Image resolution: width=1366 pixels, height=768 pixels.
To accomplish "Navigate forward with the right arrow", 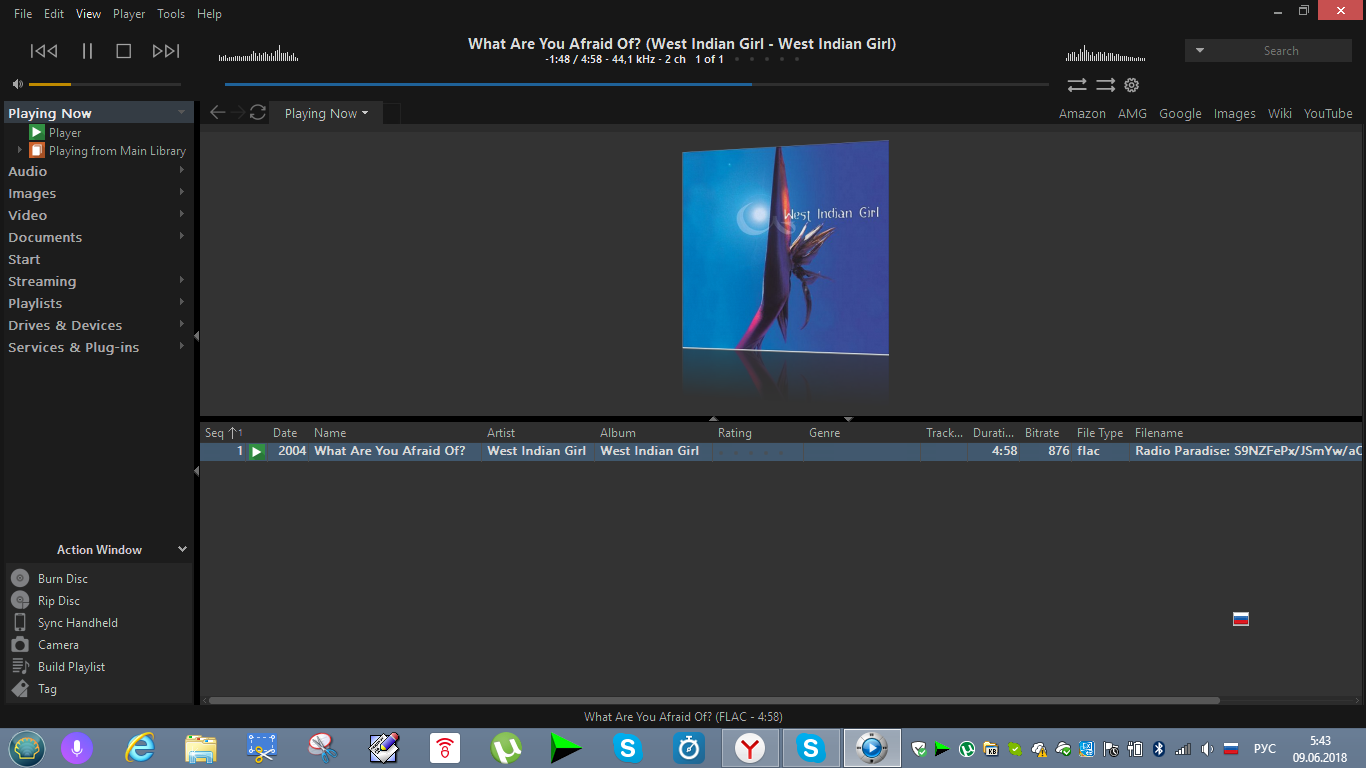I will (x=237, y=113).
